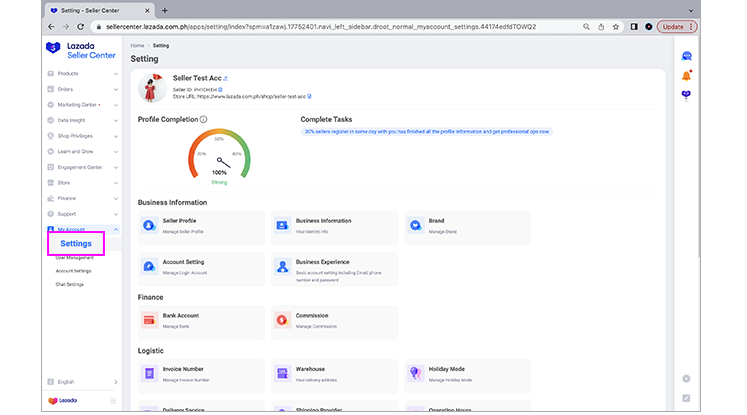The width and height of the screenshot is (747, 415).
Task: Go forward with browser forward arrow
Action: (x=66, y=27)
